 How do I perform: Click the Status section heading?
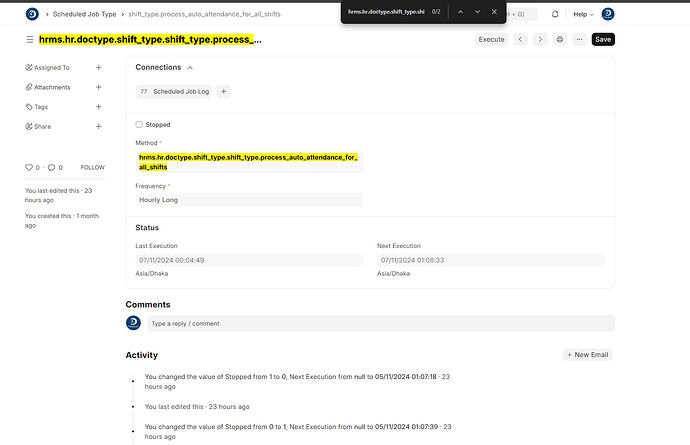[147, 228]
